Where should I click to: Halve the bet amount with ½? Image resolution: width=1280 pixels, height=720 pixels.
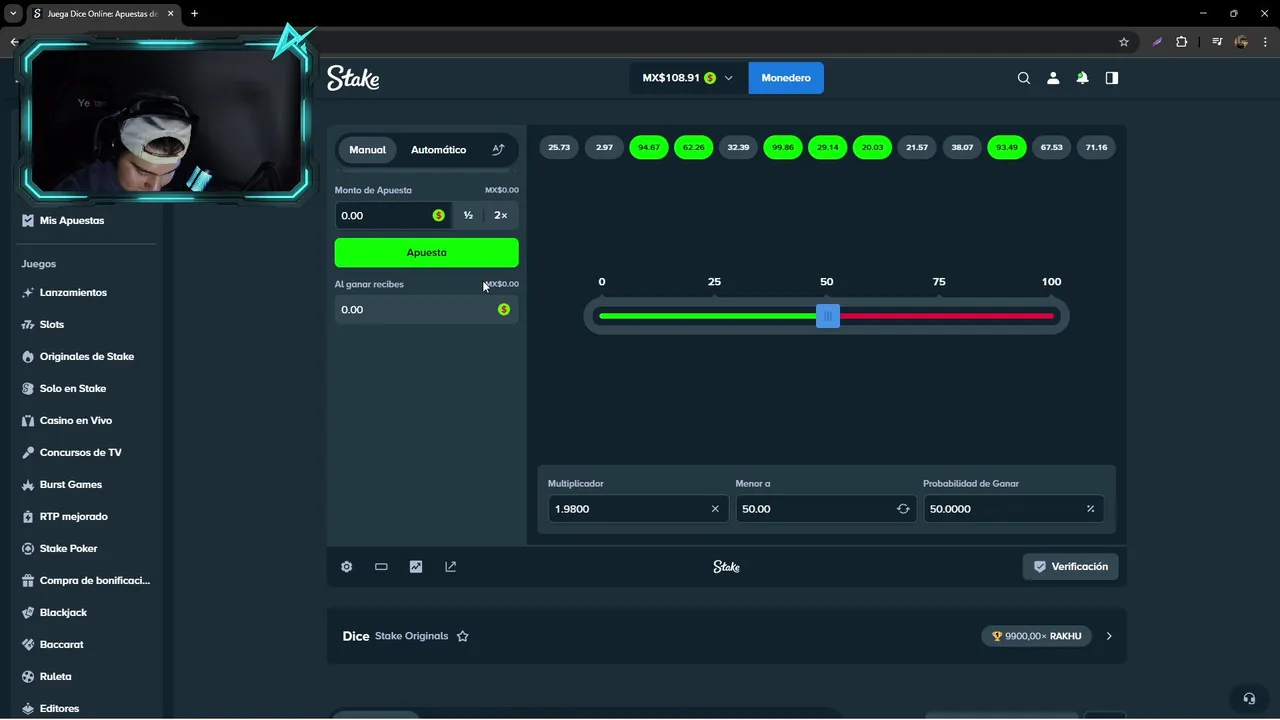click(x=468, y=215)
